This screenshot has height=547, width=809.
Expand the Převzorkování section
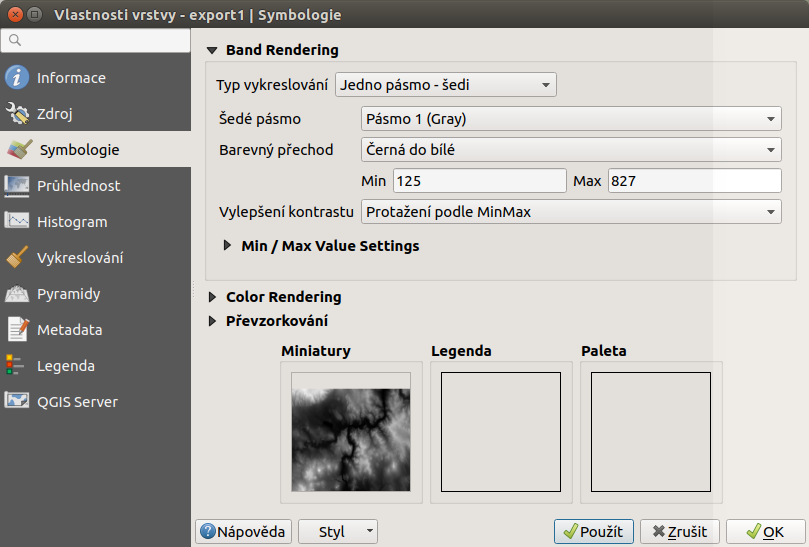(212, 321)
